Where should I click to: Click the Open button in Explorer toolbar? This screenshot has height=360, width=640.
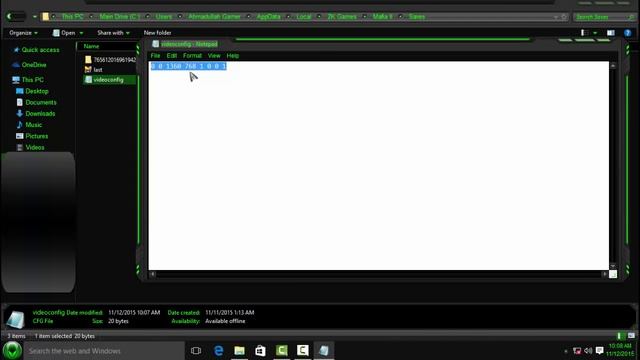coord(64,33)
